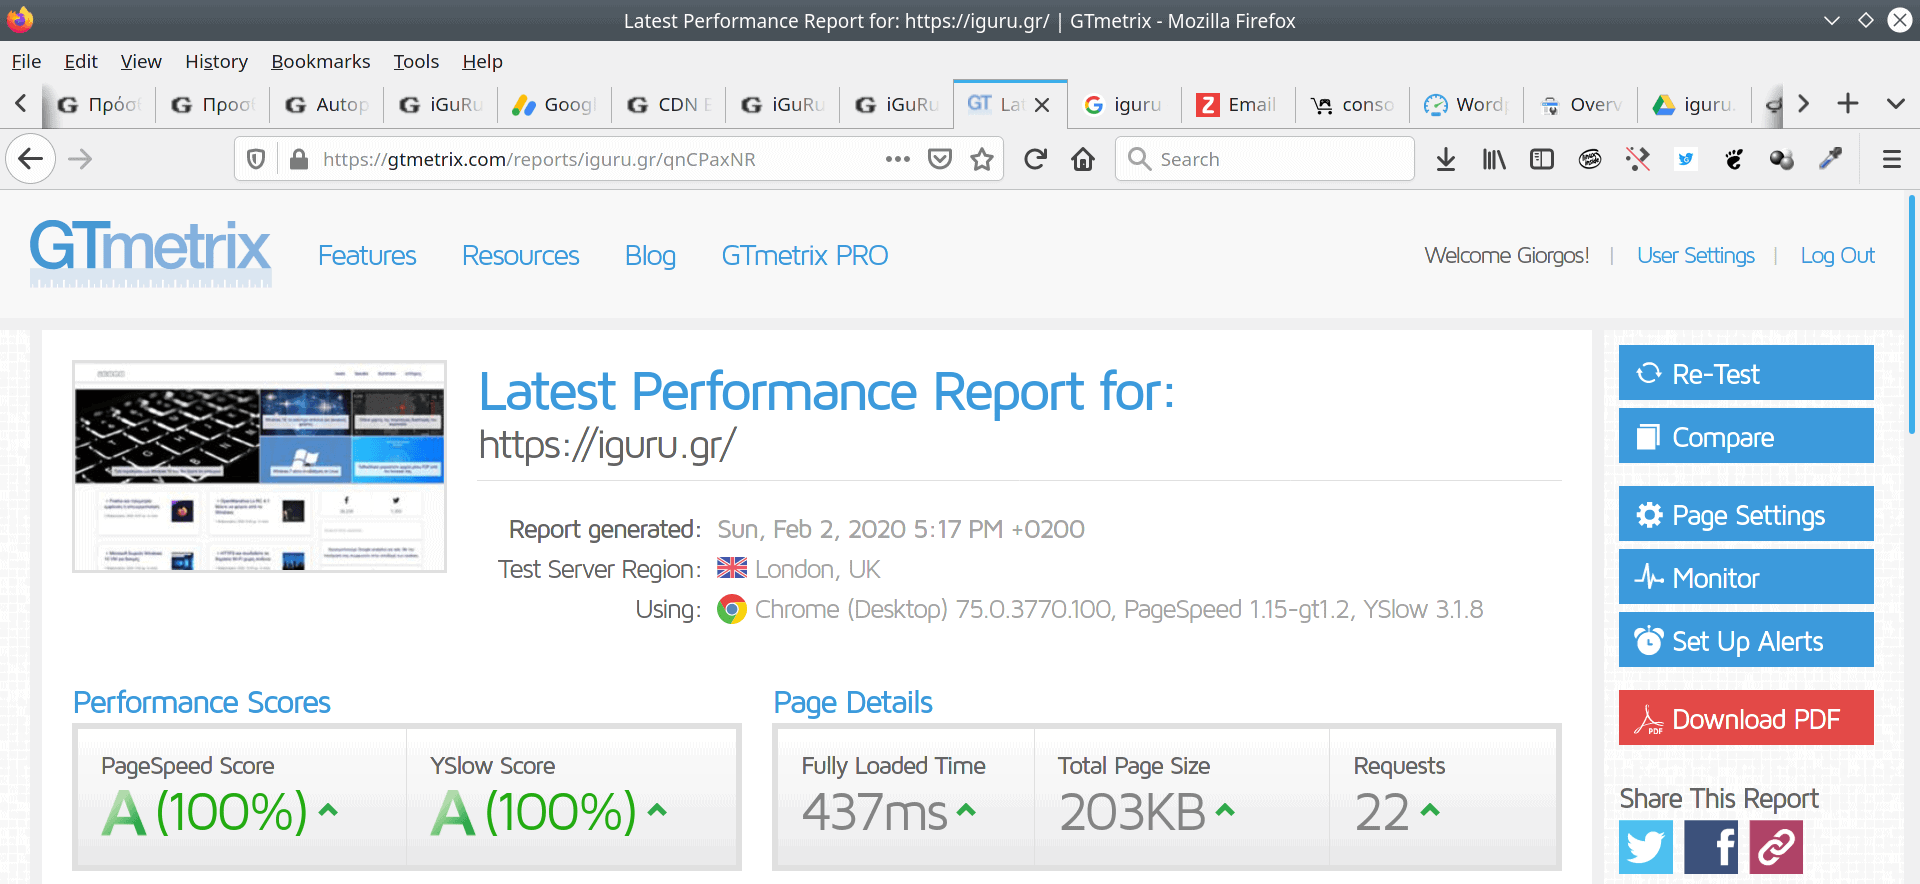Open the Help menu
1920x884 pixels.
pos(482,61)
